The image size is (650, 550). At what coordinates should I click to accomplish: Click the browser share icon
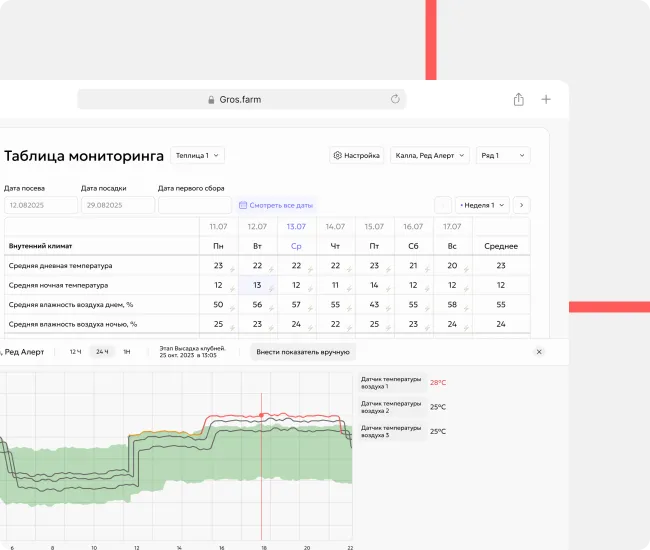[x=518, y=99]
